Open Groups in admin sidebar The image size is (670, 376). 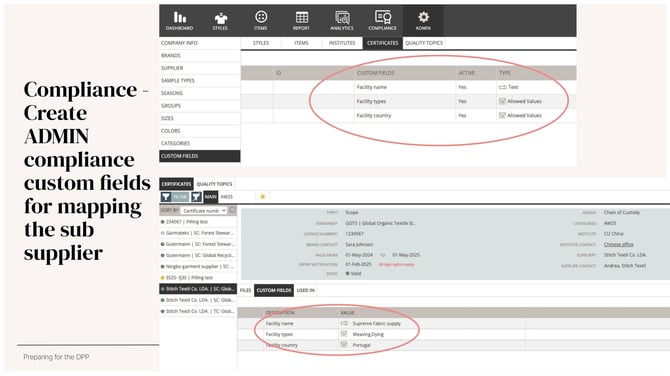coord(200,106)
